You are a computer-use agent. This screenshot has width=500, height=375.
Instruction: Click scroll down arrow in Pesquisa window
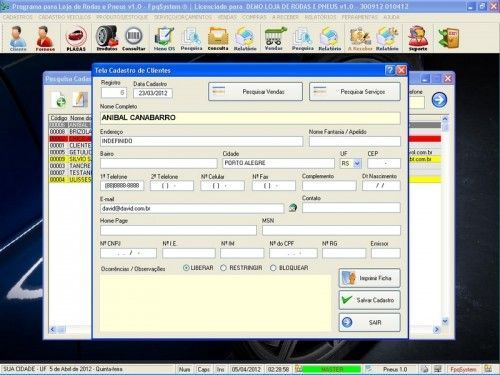point(445,321)
